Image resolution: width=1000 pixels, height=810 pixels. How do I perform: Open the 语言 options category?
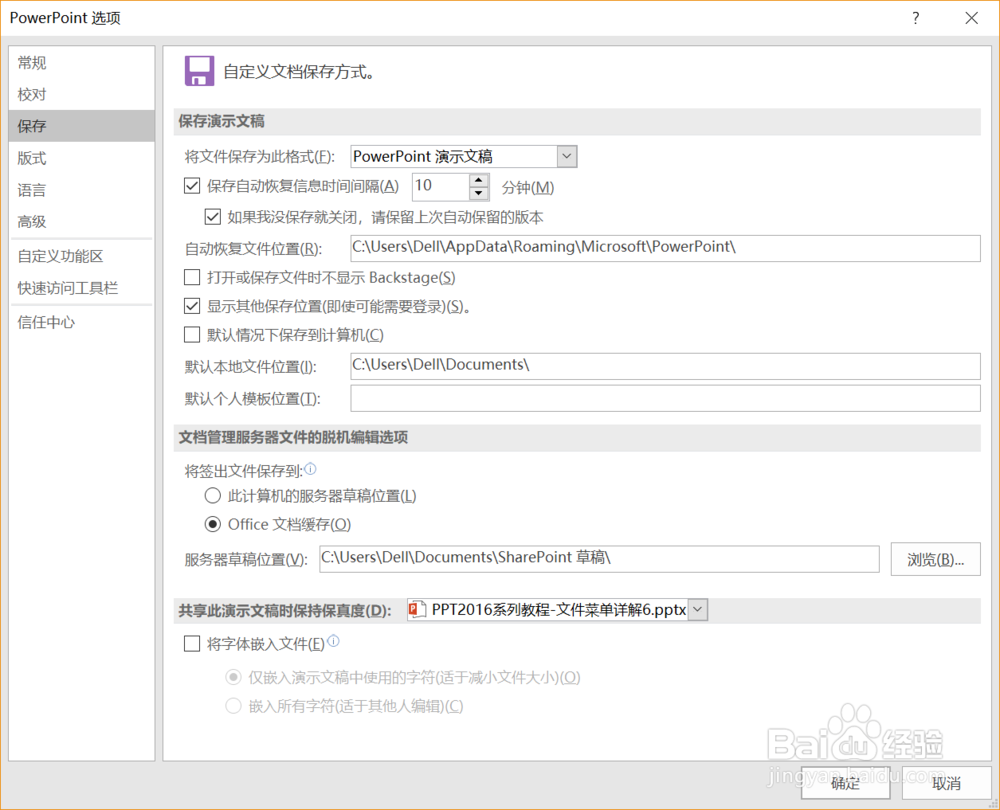(82, 189)
